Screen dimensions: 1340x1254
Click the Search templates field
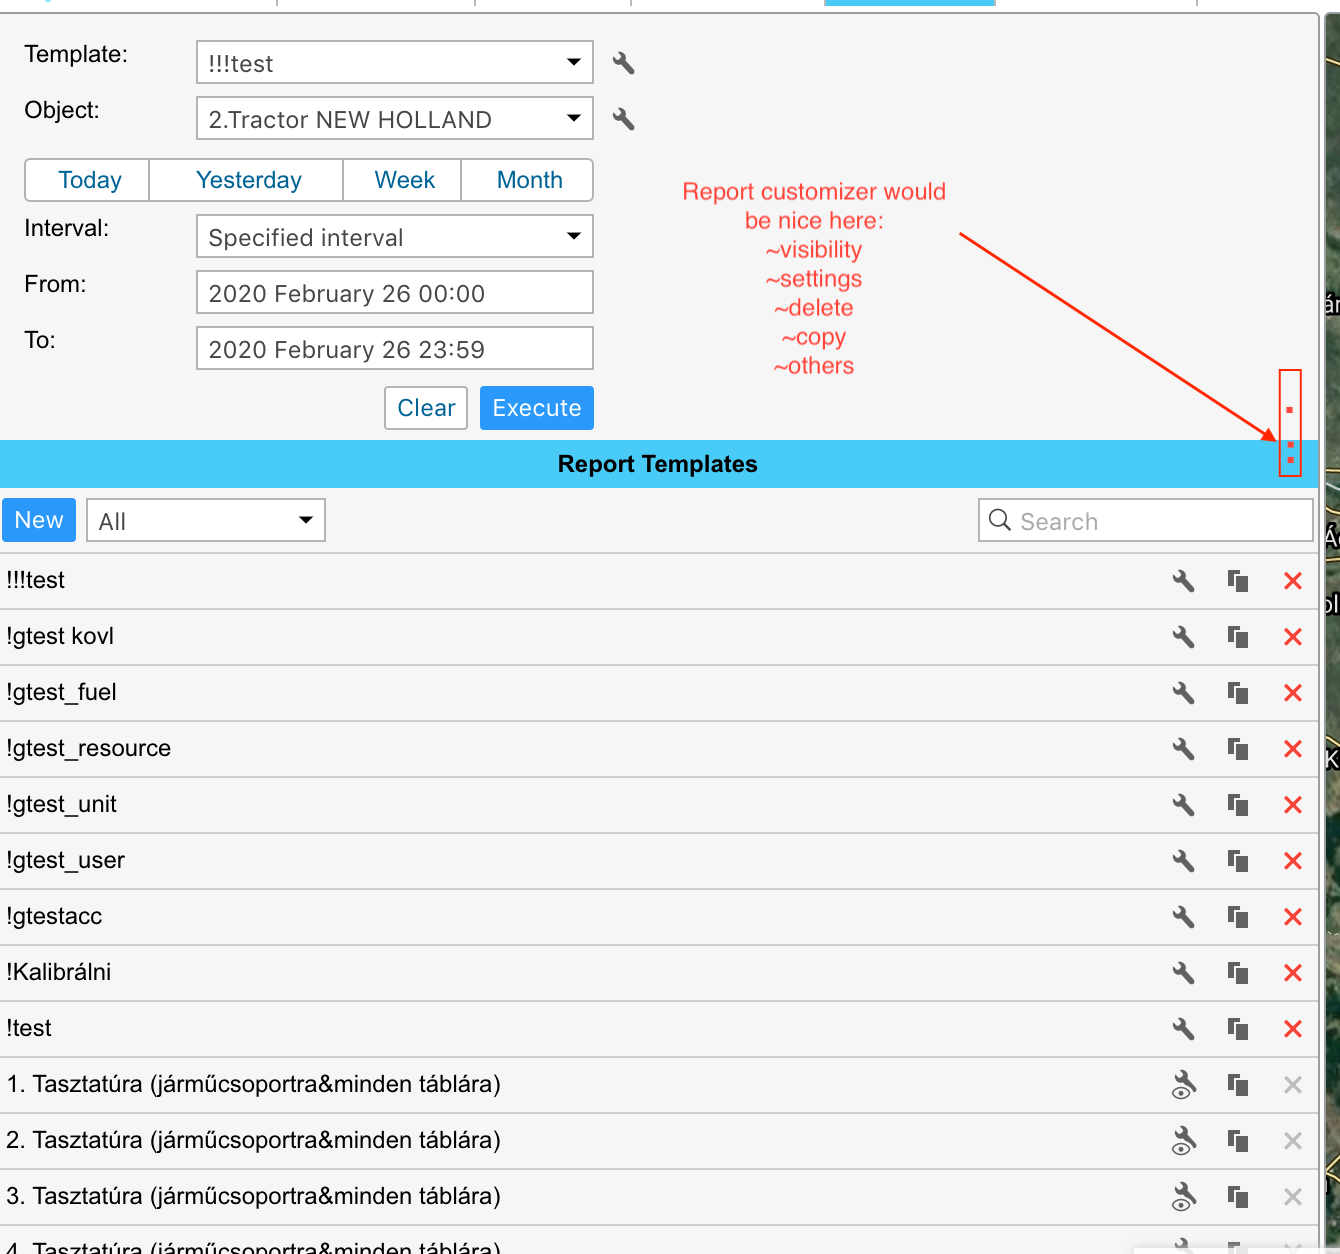click(1160, 521)
